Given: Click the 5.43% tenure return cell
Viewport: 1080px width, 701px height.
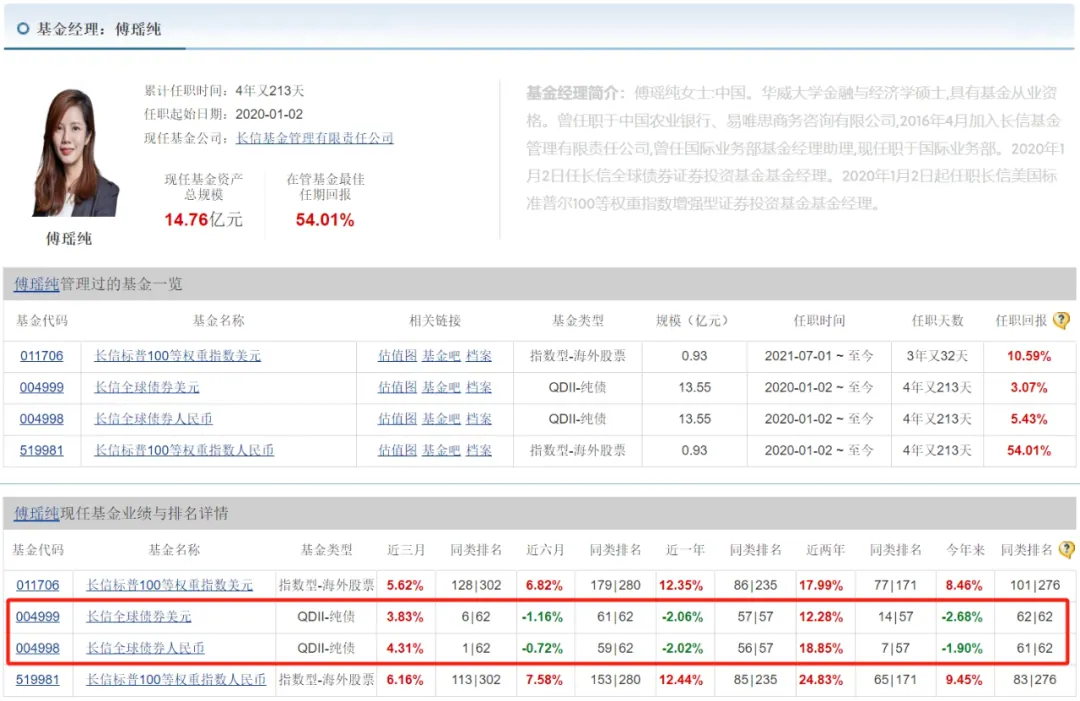Looking at the screenshot, I should 1029,419.
